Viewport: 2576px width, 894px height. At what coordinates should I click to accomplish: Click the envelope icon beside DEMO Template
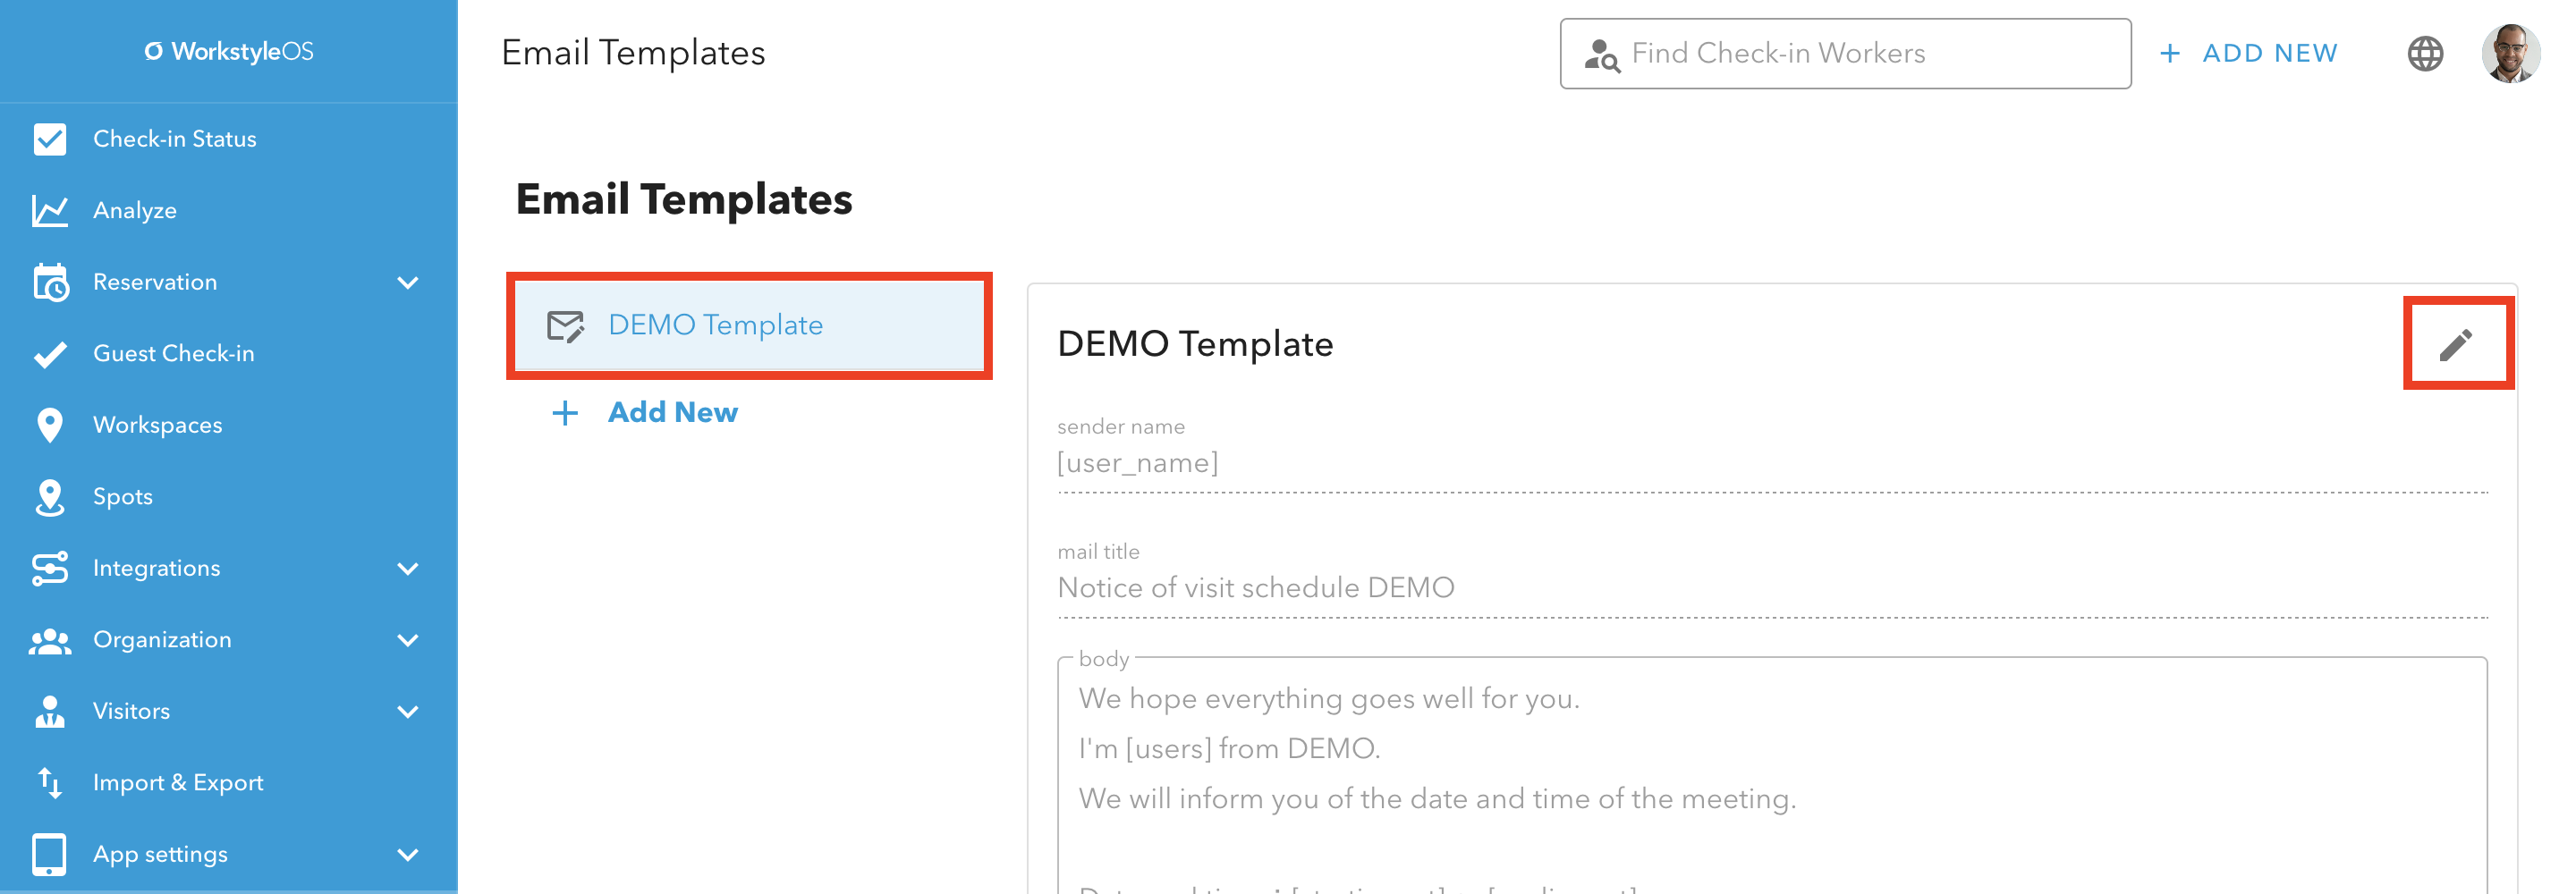click(x=565, y=326)
